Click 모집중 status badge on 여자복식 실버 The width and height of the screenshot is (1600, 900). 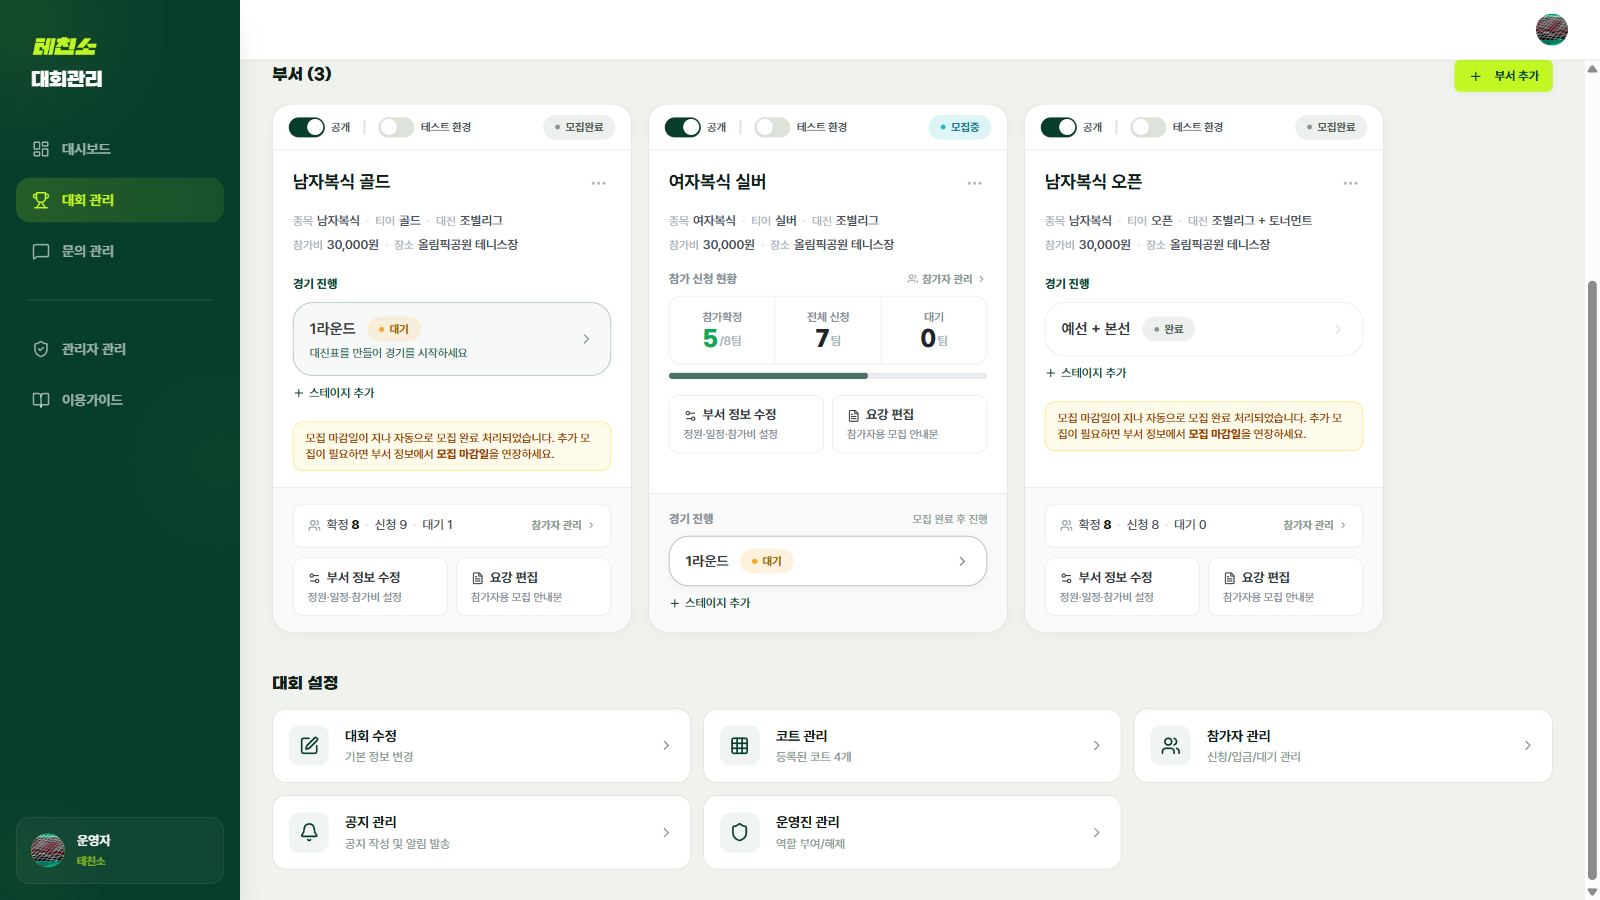pyautogui.click(x=960, y=127)
